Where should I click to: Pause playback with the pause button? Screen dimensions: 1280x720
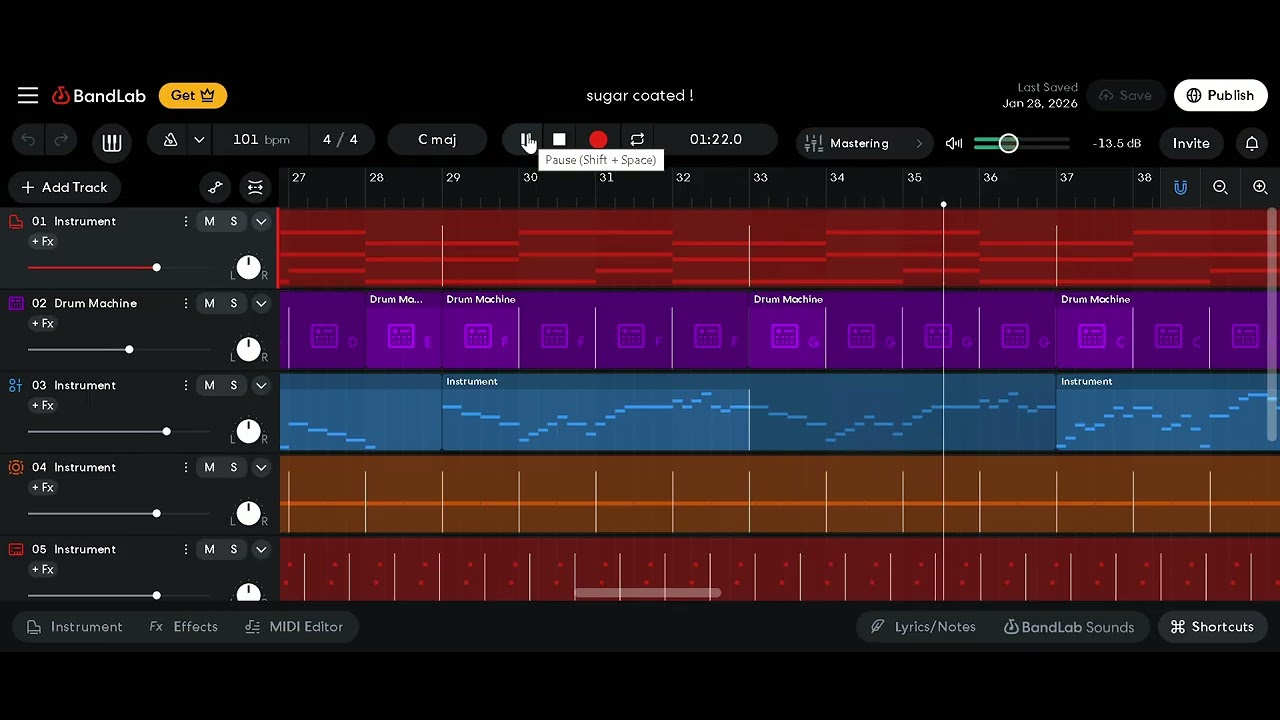click(x=526, y=140)
